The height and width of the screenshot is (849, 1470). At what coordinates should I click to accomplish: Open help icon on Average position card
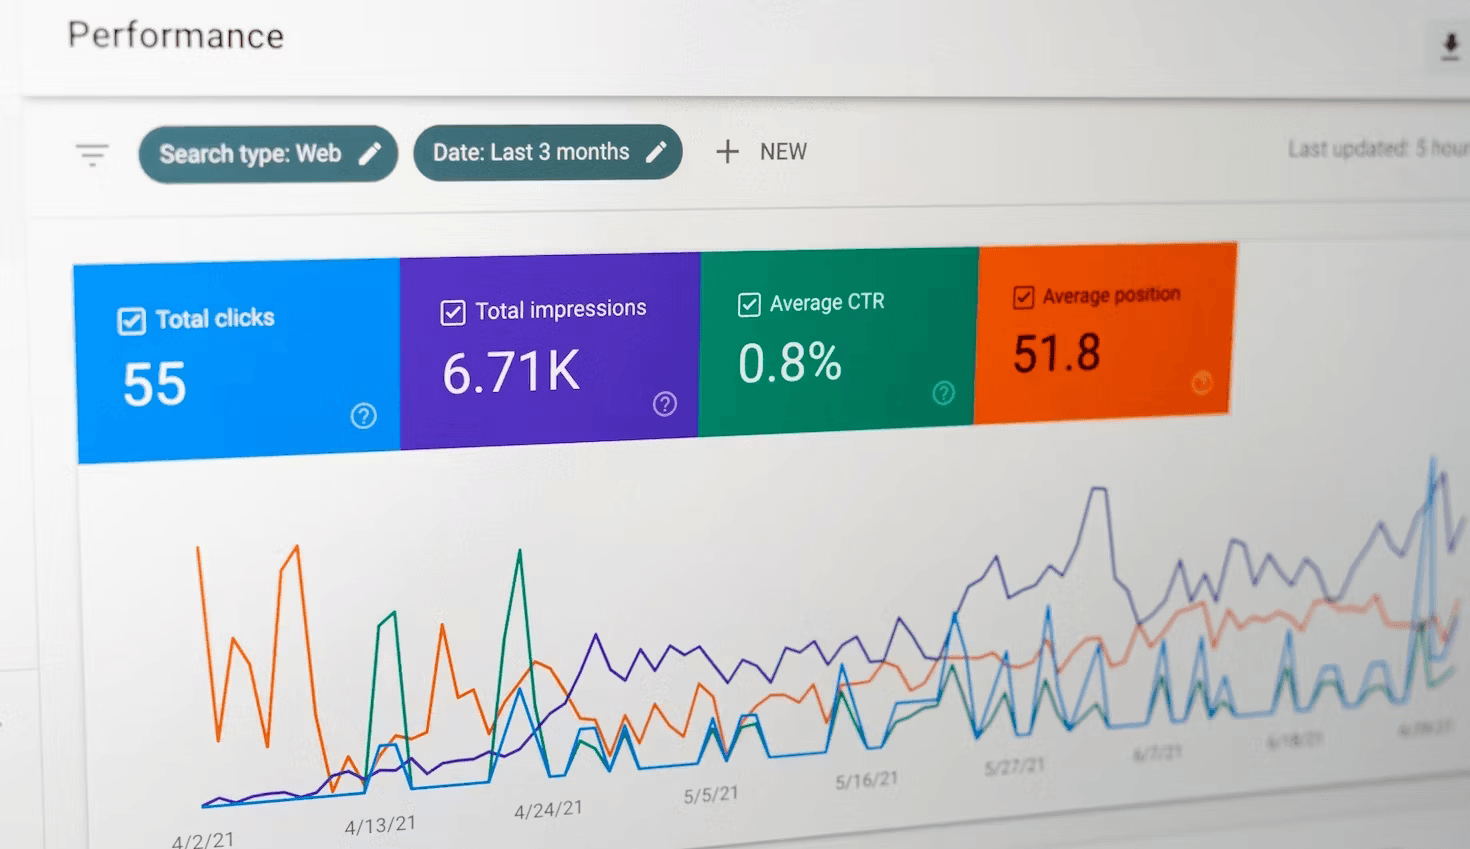(x=1202, y=382)
